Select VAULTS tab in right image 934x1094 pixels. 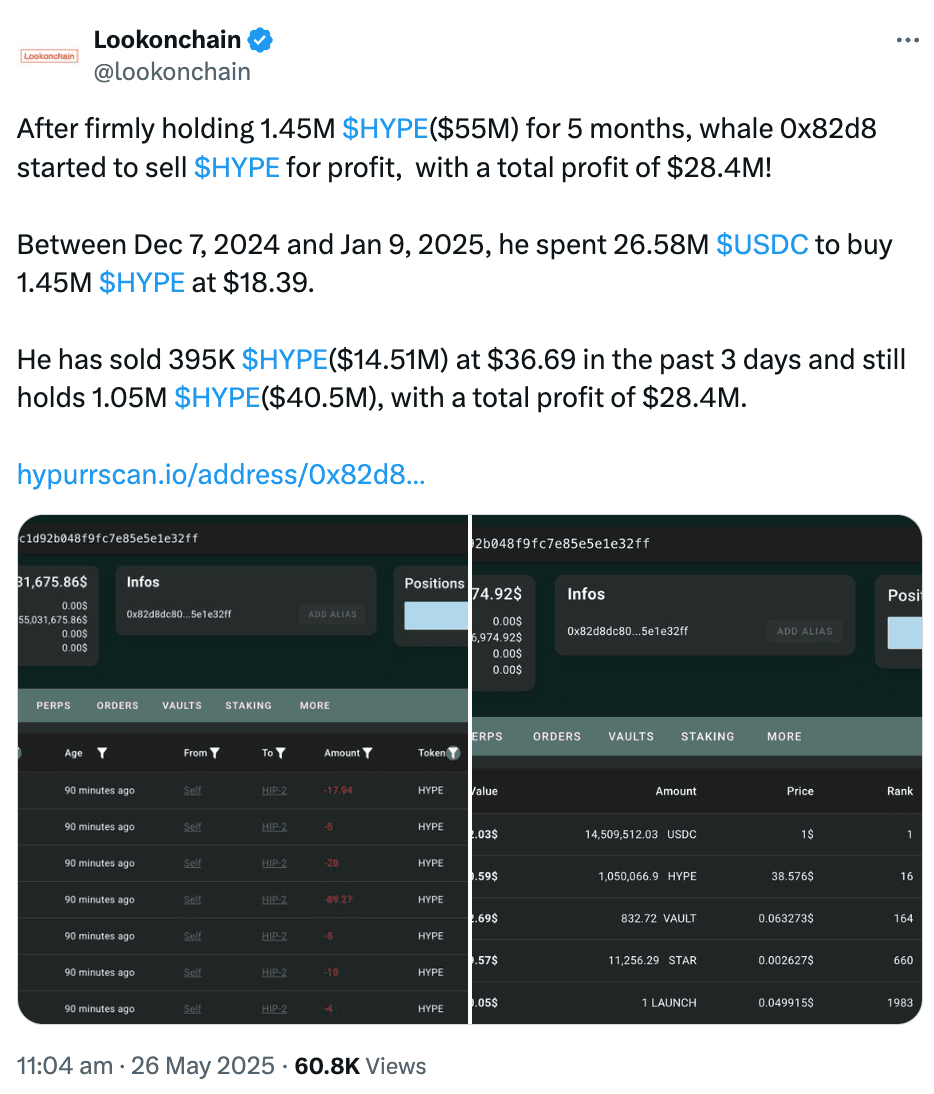click(x=631, y=736)
